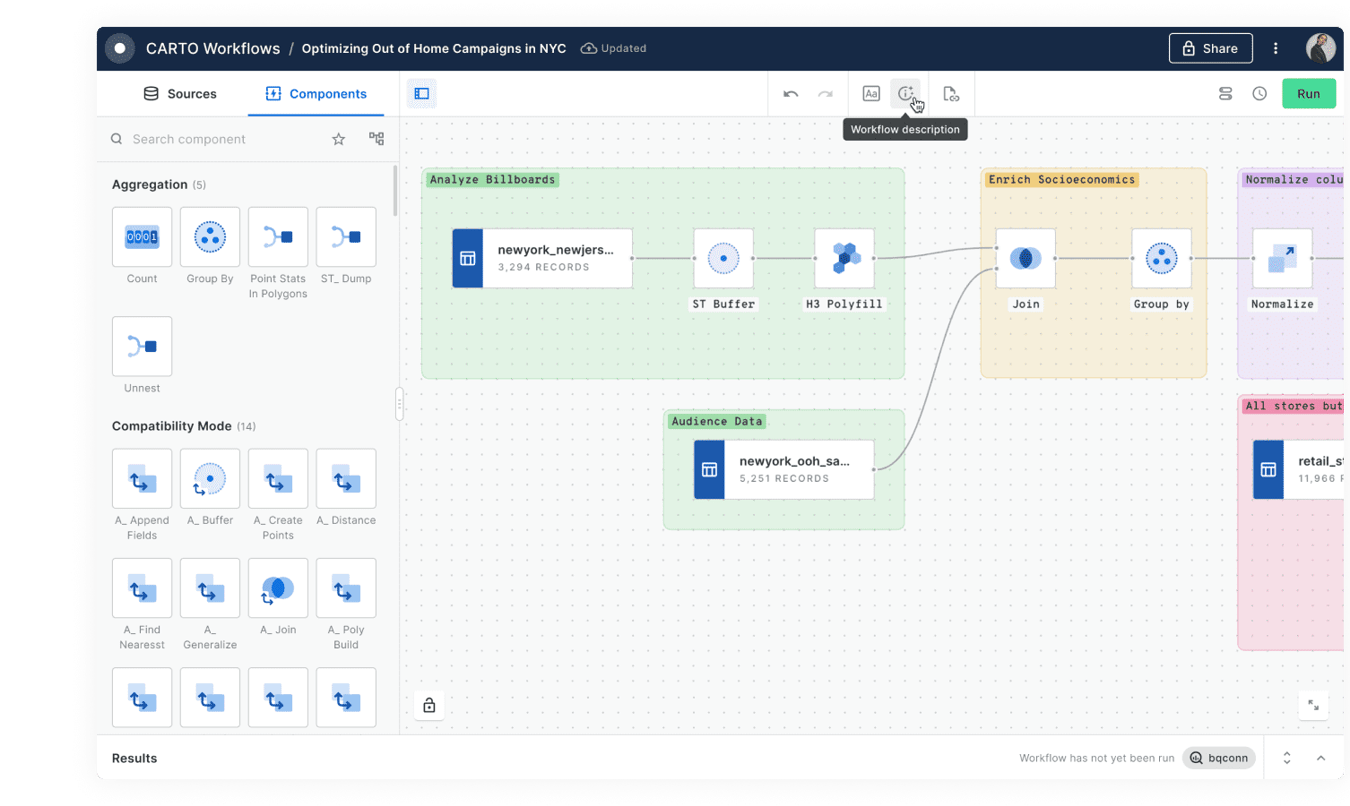The image size is (1350, 806).
Task: Click the Workflow description icon
Action: coord(905,93)
